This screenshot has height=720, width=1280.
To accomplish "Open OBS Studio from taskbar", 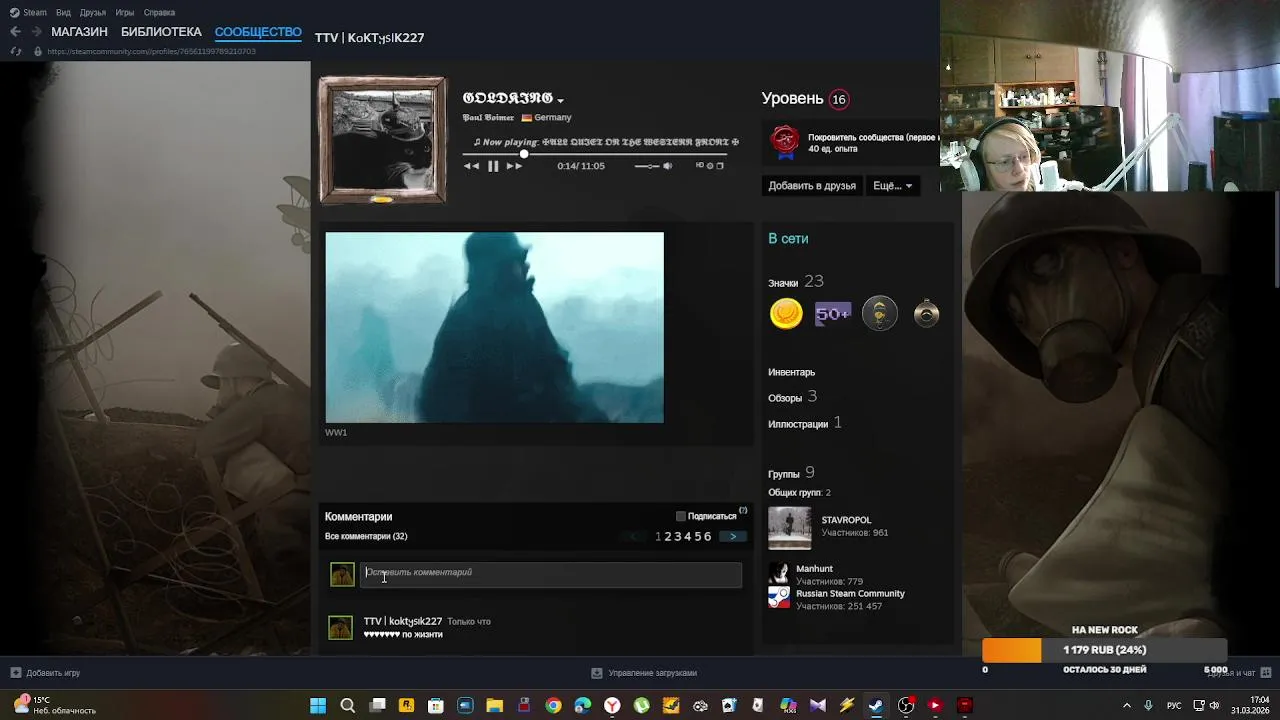I will click(906, 706).
